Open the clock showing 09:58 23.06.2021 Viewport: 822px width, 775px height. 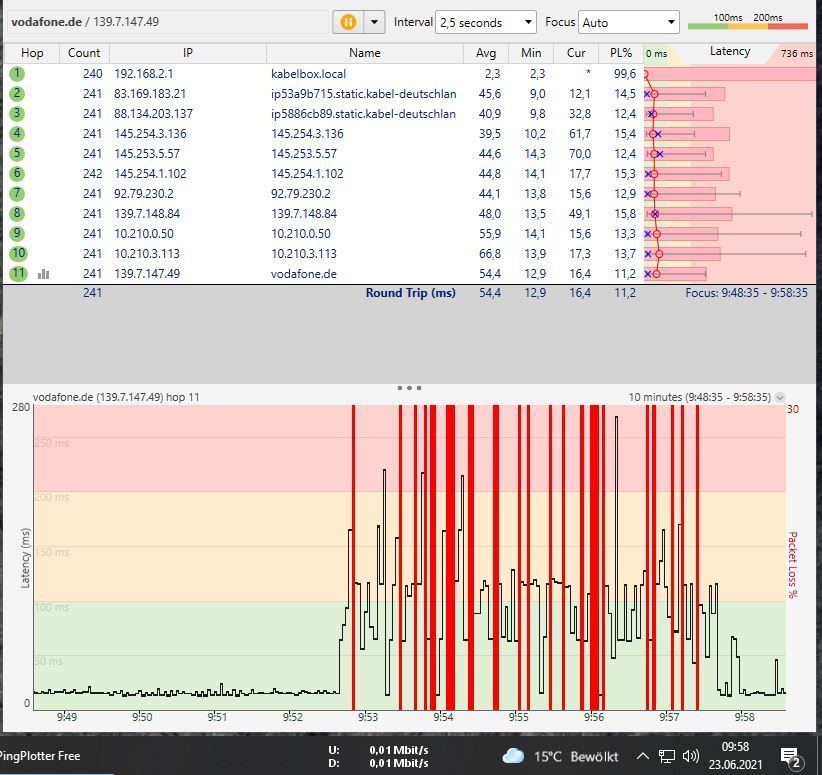(735, 756)
